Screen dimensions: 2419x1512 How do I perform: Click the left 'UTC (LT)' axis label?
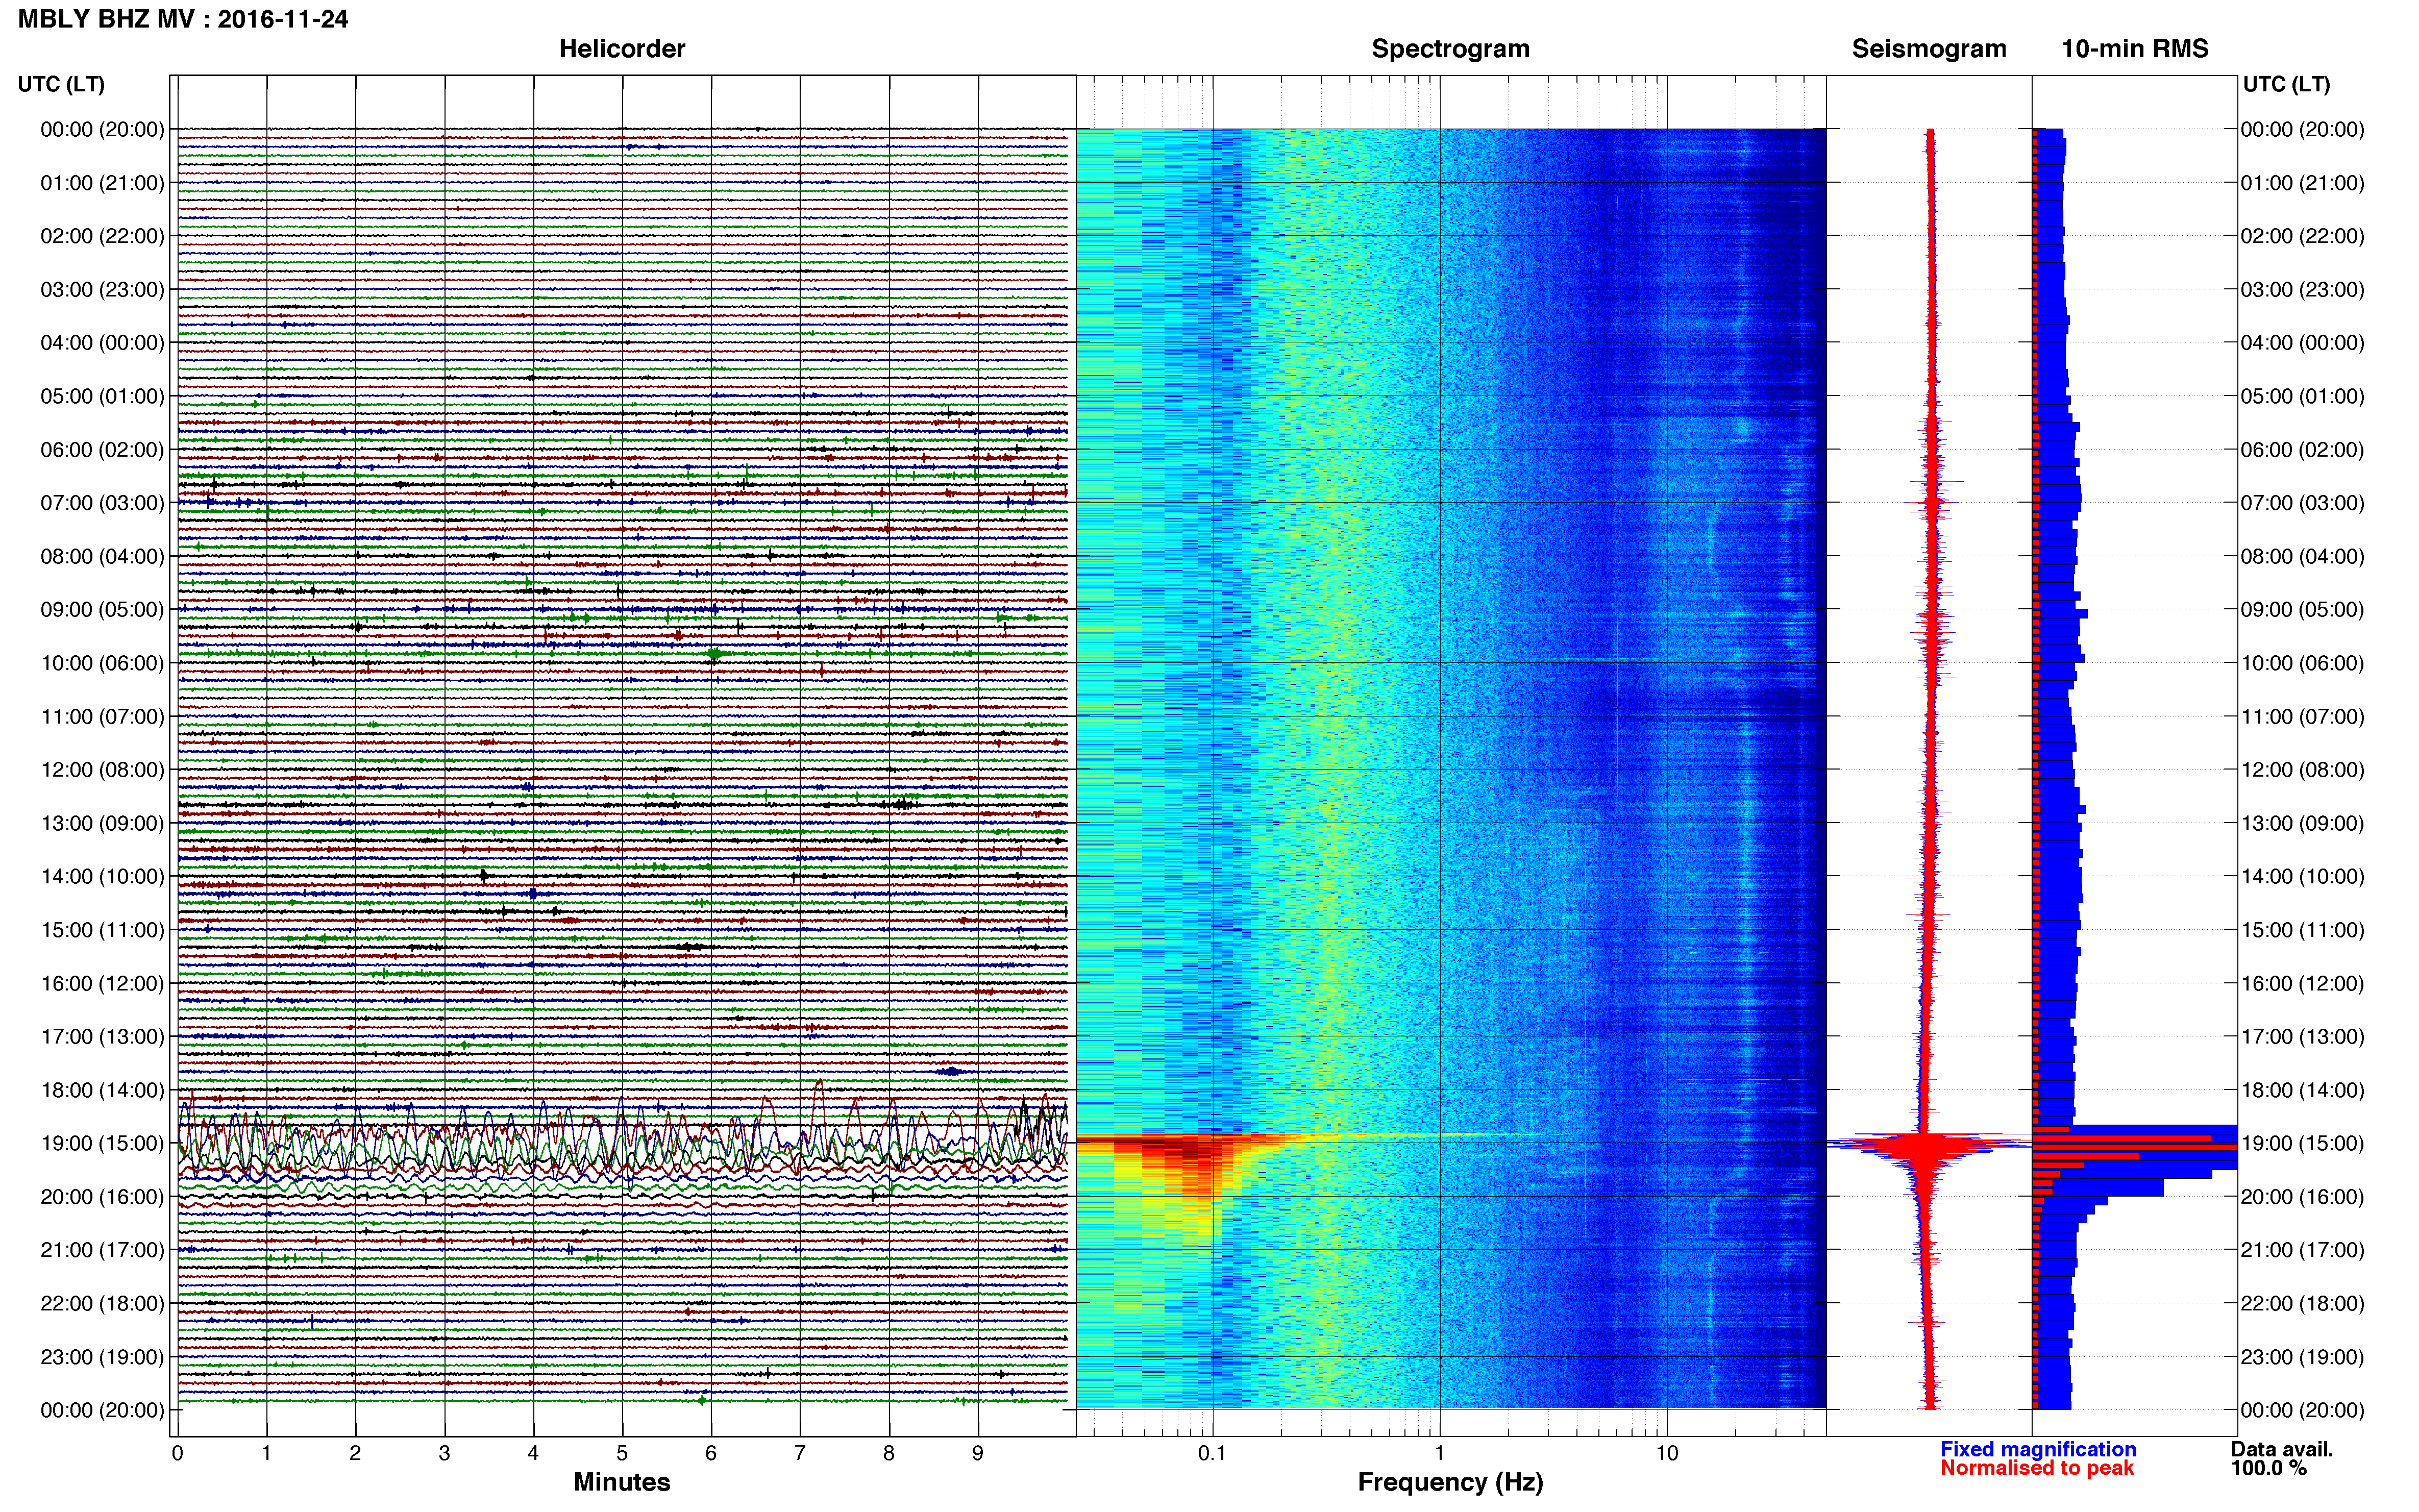coord(61,84)
